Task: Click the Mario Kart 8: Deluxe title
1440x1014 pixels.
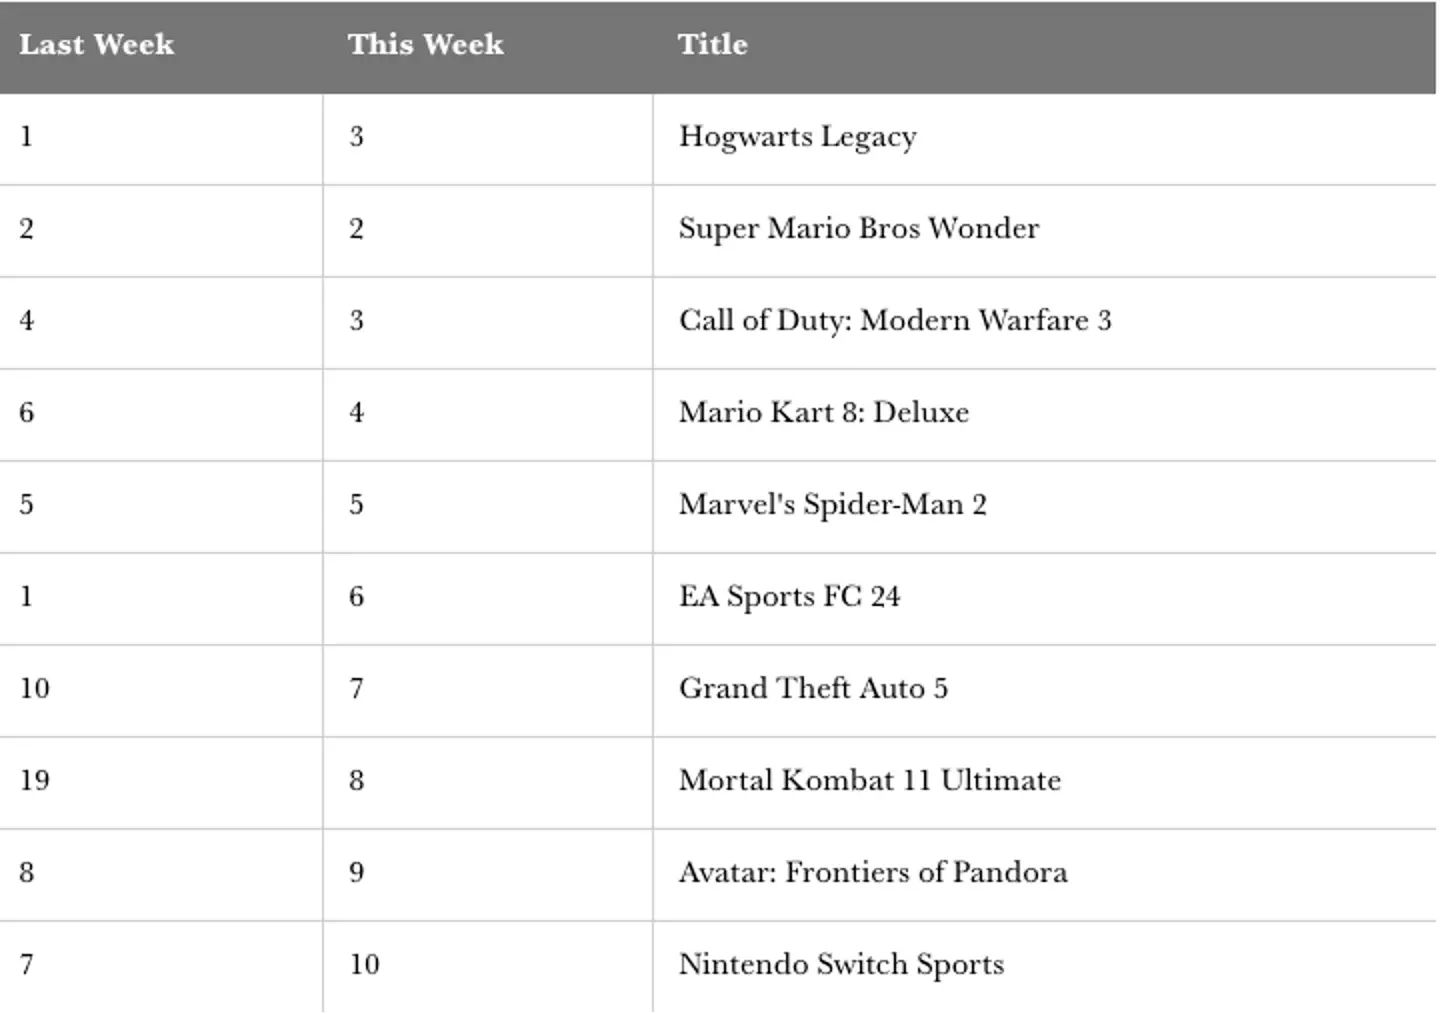Action: 823,413
